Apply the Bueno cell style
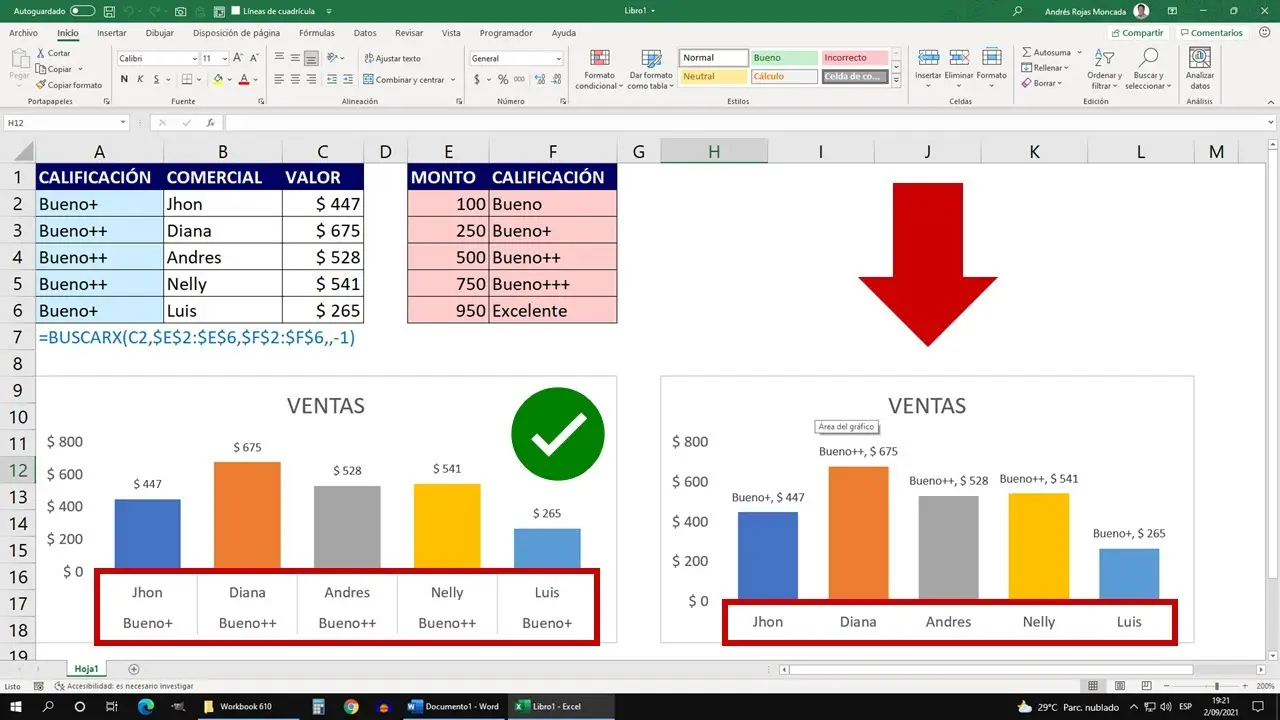The width and height of the screenshot is (1280, 720). 785,57
